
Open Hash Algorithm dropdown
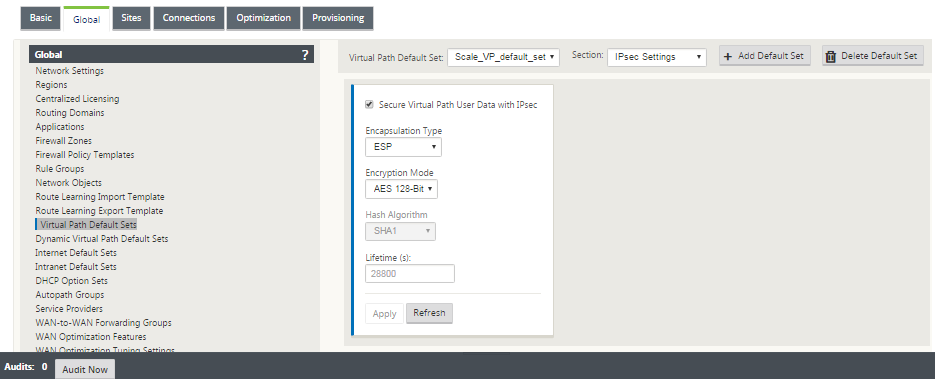point(400,231)
